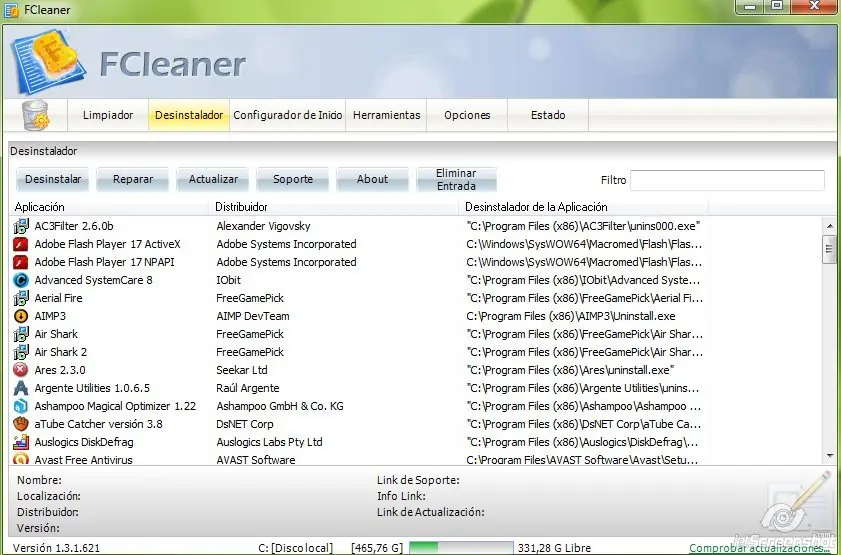Click the Eliminar Entrada button
This screenshot has height=555, width=841.
456,179
